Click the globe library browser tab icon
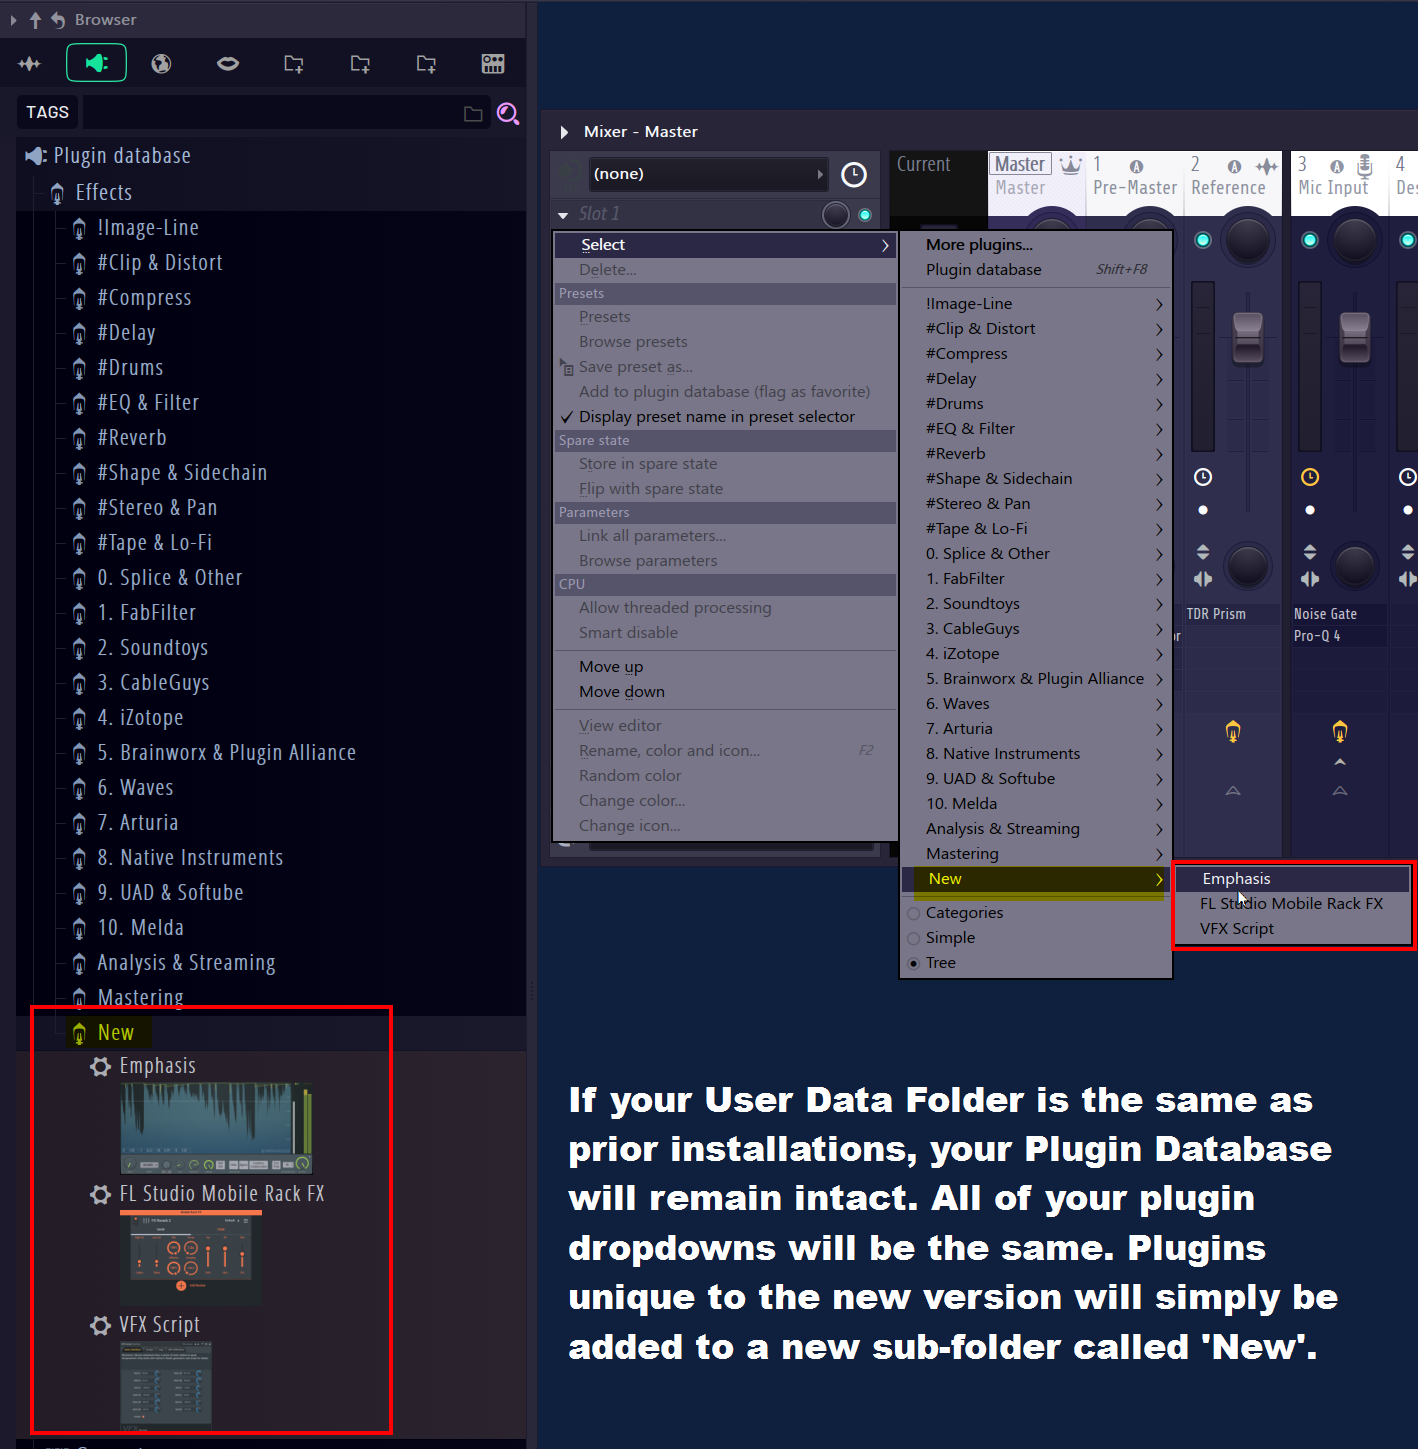This screenshot has height=1449, width=1418. [161, 64]
